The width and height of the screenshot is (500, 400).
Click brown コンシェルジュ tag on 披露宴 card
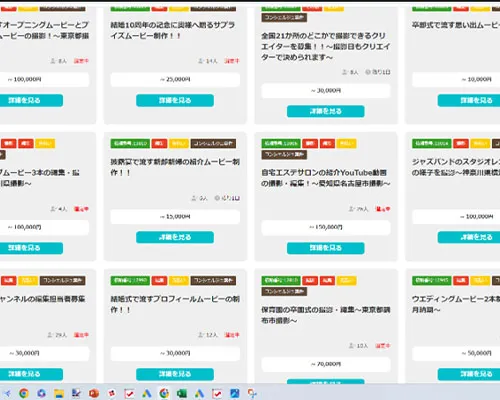[213, 144]
